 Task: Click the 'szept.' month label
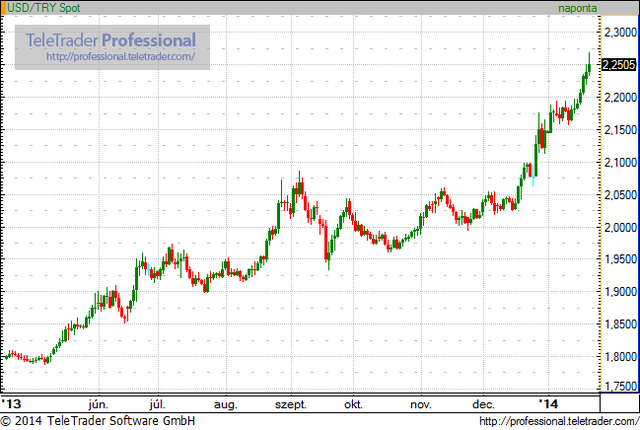(x=291, y=405)
